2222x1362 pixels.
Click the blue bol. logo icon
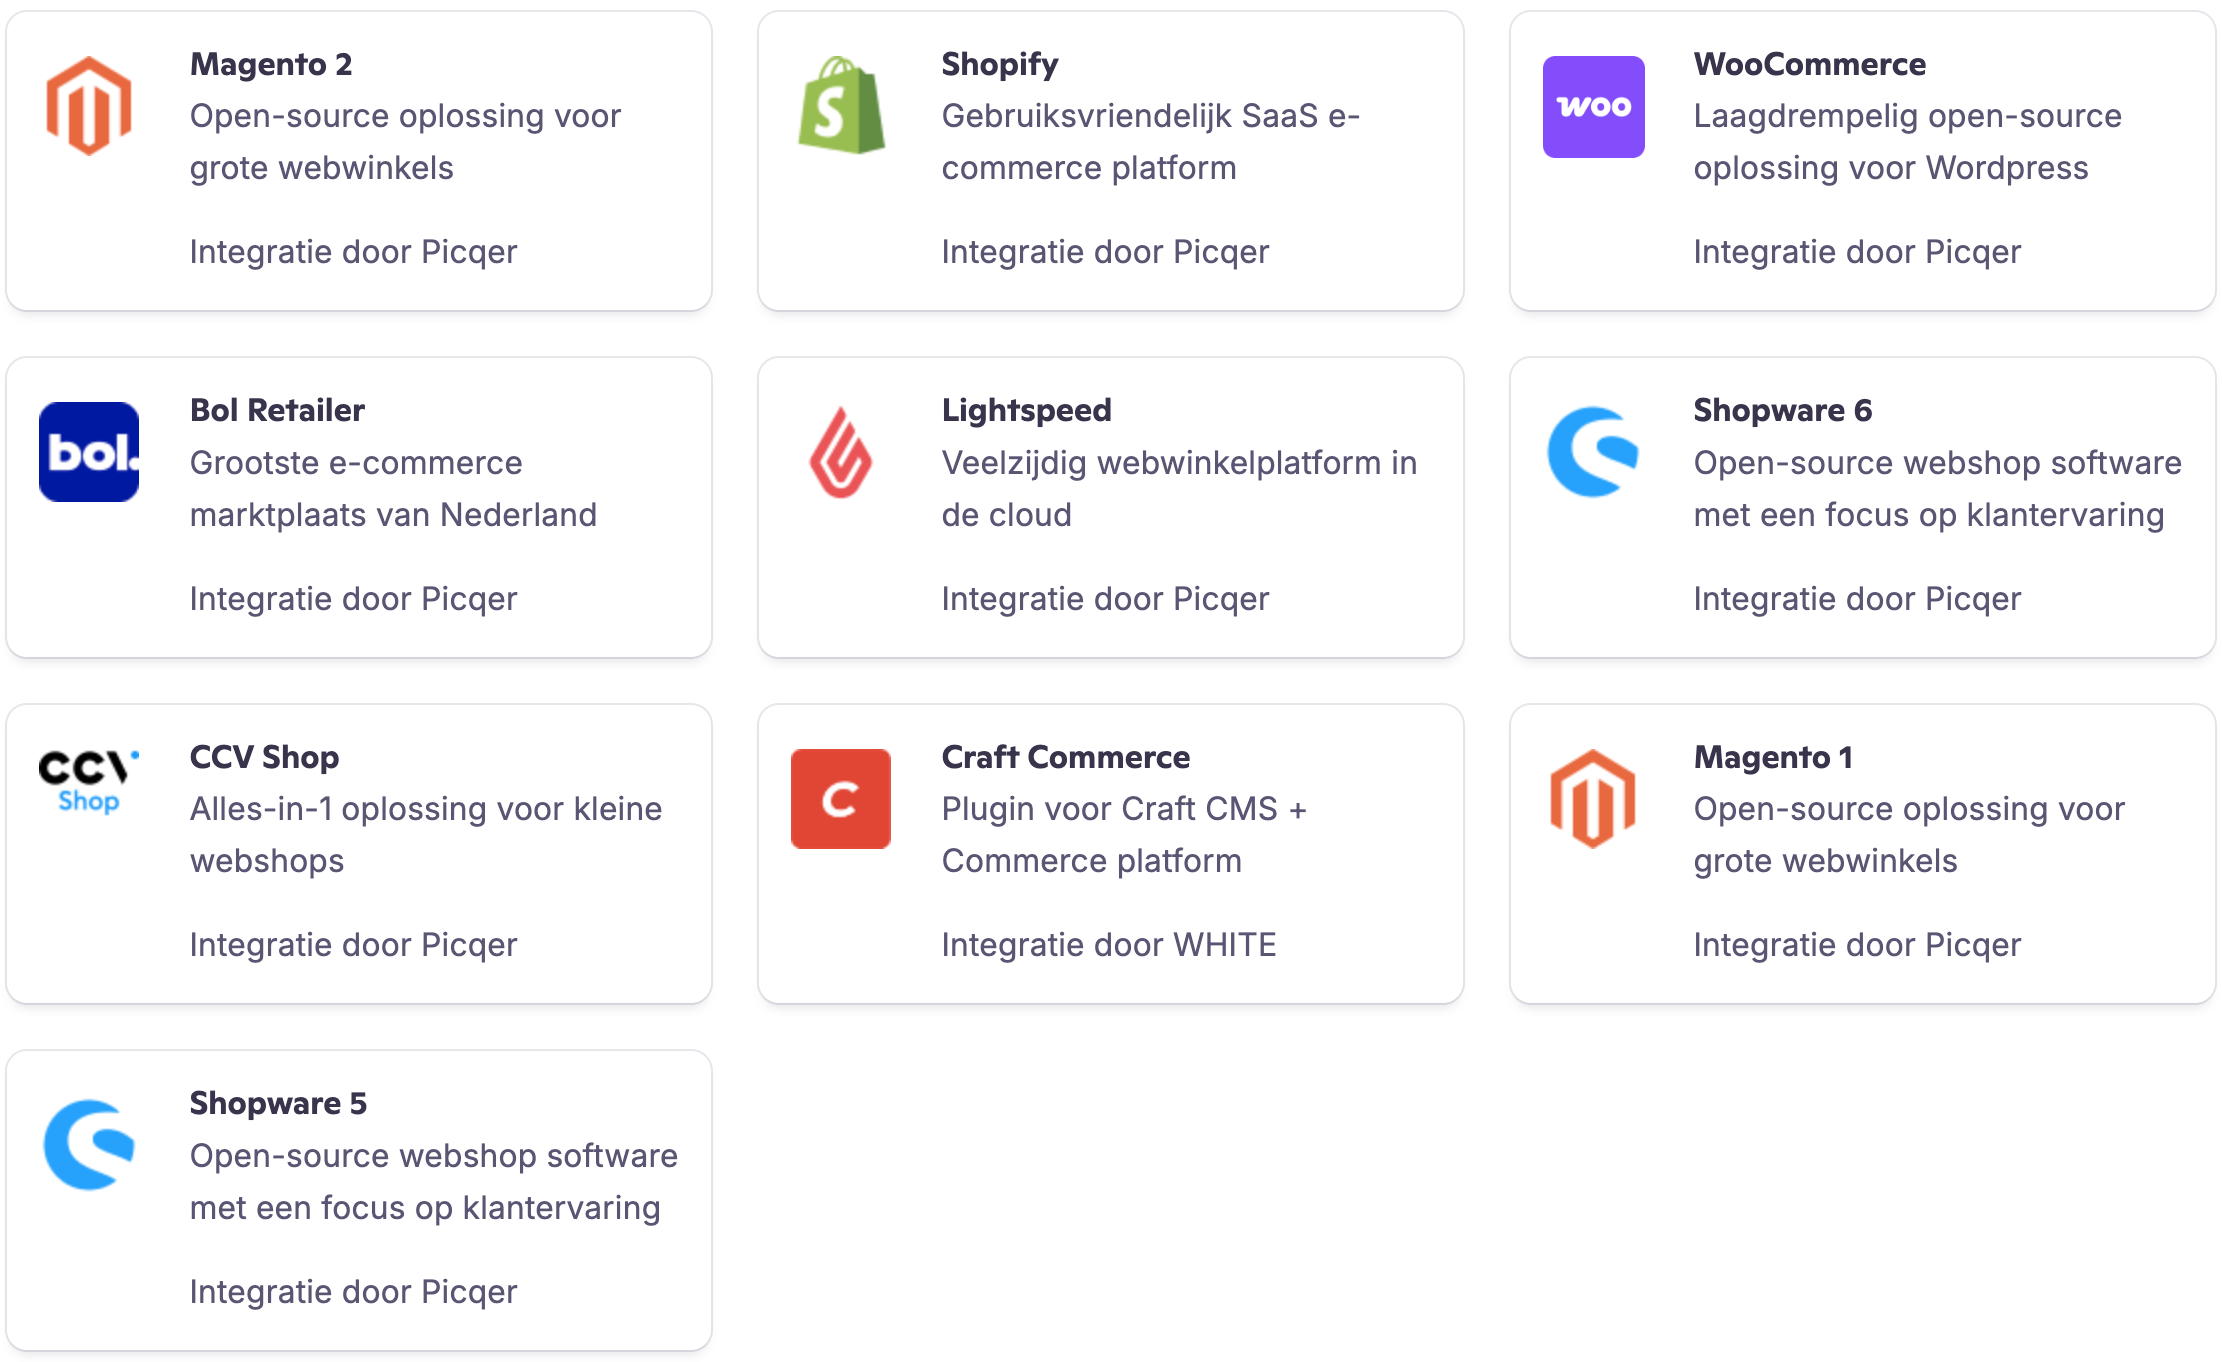tap(89, 452)
